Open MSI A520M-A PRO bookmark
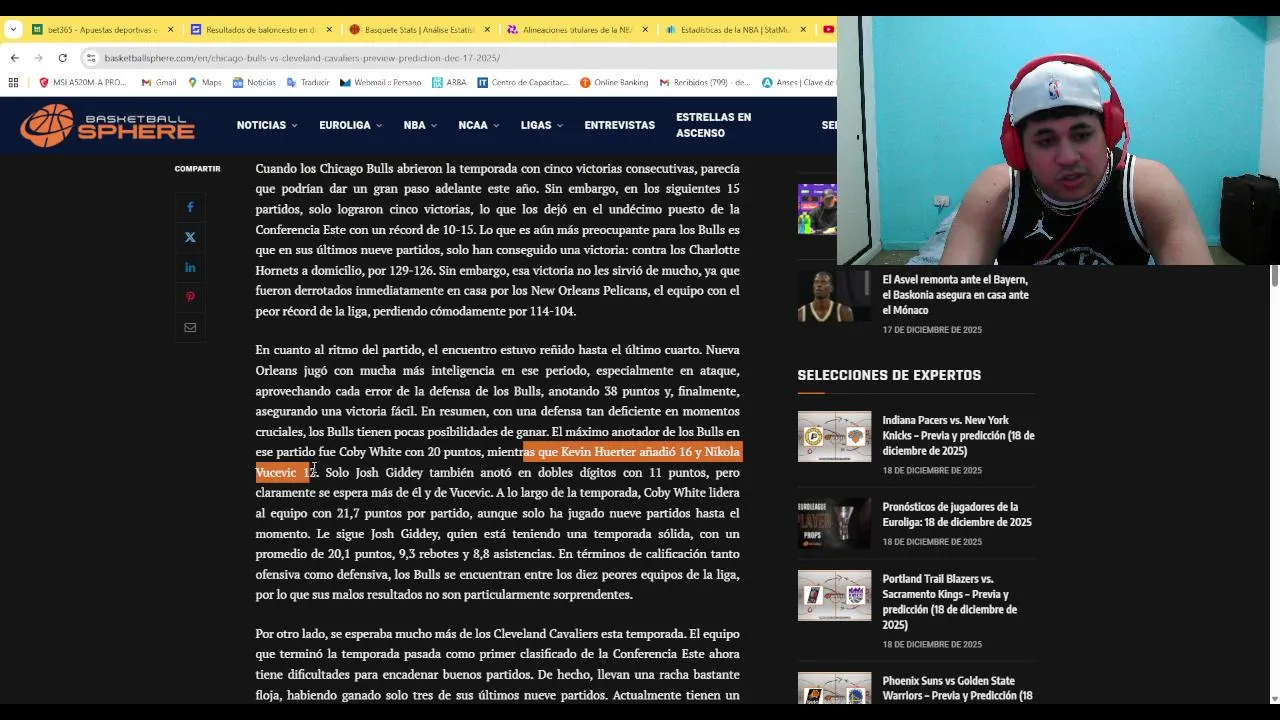 [x=83, y=82]
